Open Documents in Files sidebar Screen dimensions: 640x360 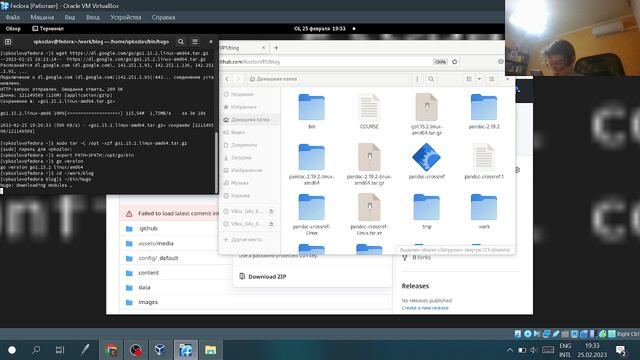point(250,145)
